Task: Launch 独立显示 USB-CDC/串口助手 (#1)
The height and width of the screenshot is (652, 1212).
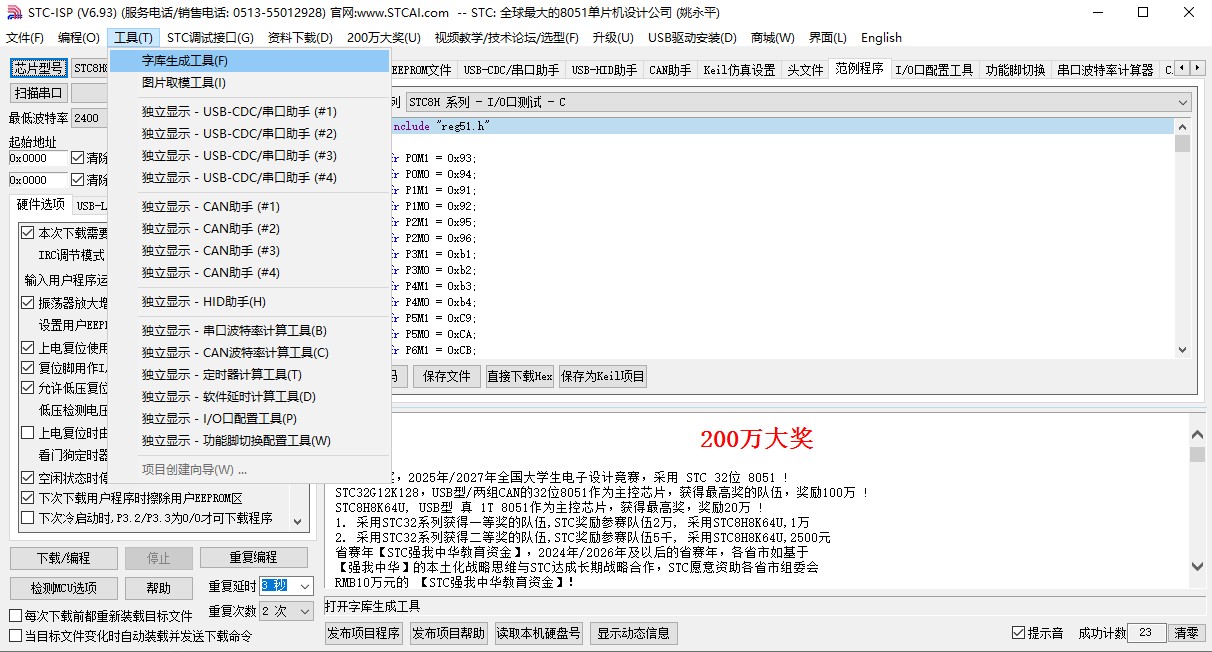Action: (x=248, y=112)
